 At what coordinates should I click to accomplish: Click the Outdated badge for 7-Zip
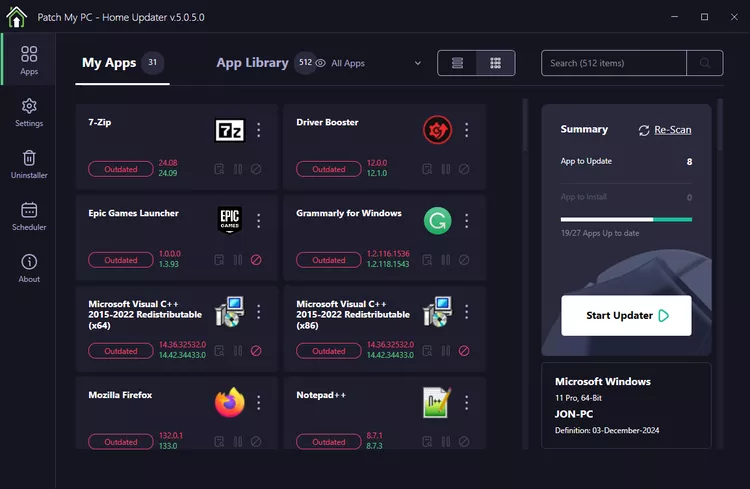click(x=121, y=169)
